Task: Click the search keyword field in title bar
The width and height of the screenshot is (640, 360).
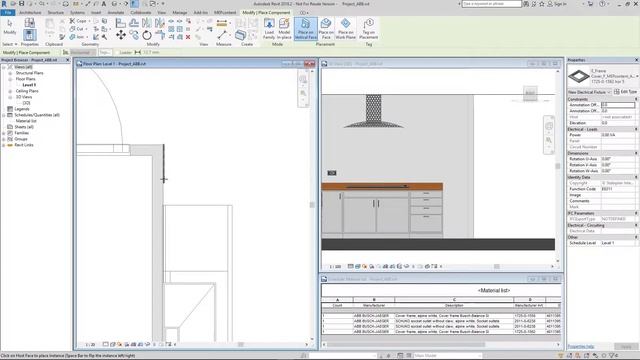Action: point(491,4)
